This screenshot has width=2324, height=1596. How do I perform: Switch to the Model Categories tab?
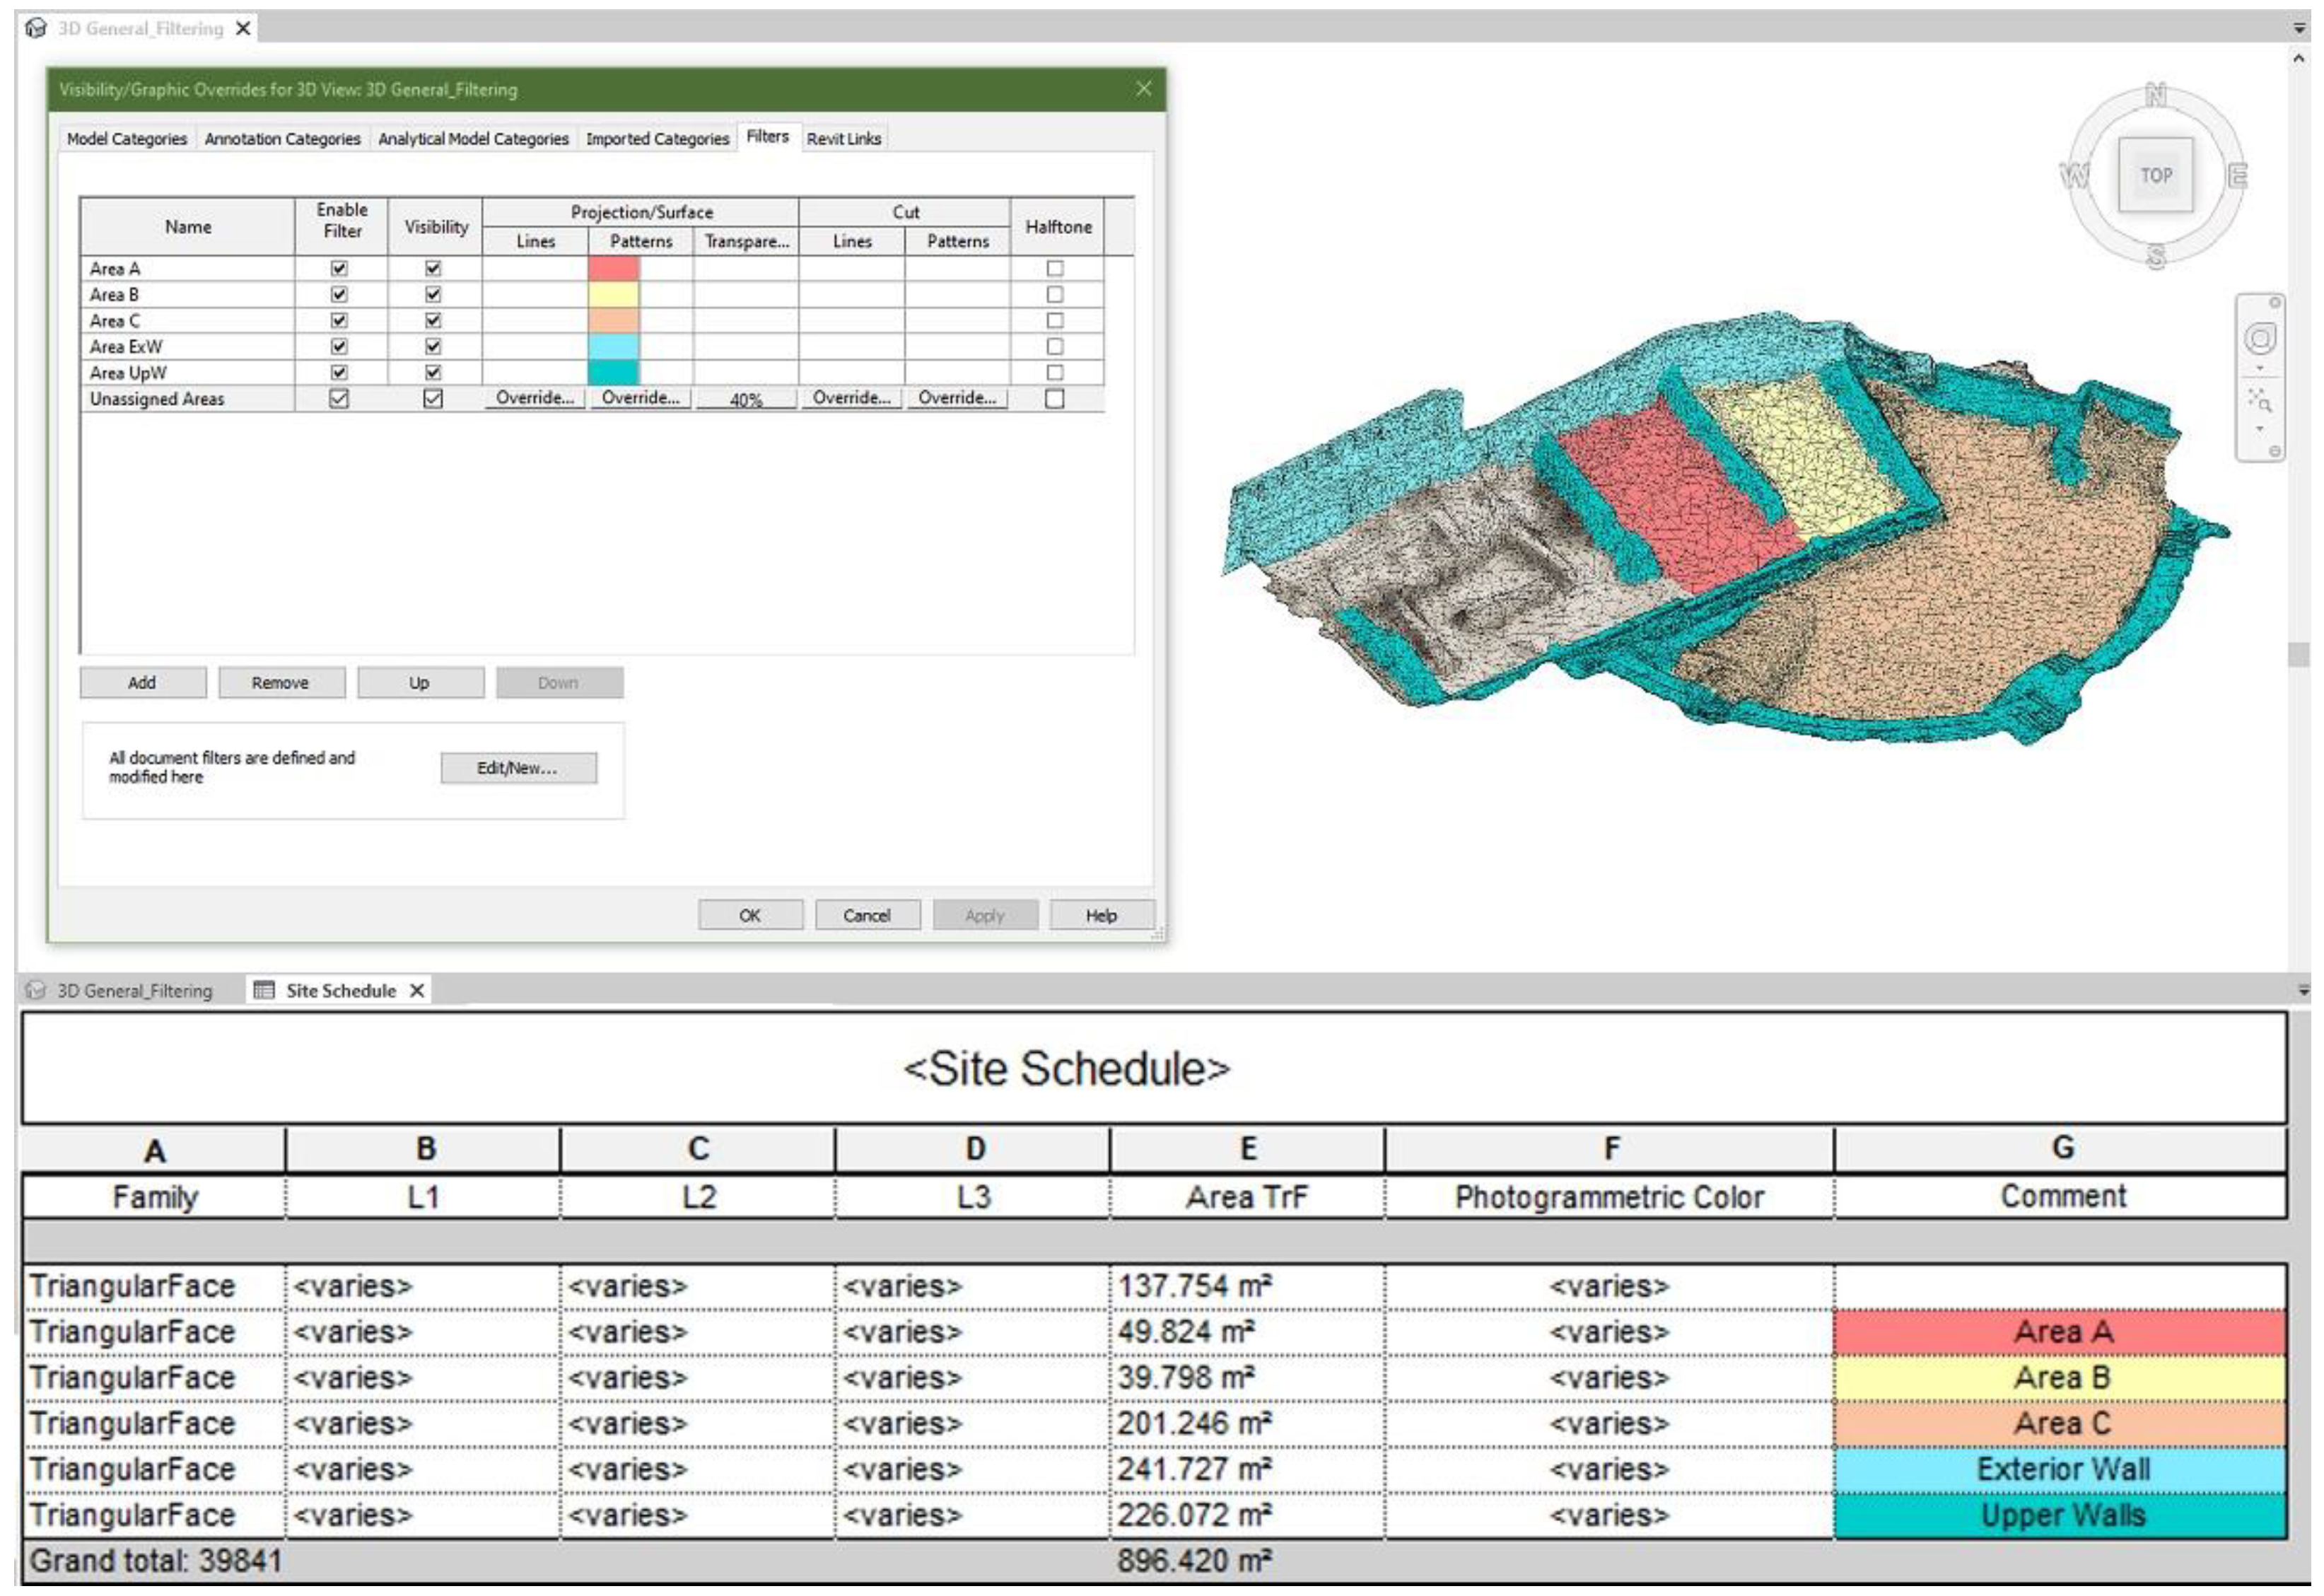(127, 139)
